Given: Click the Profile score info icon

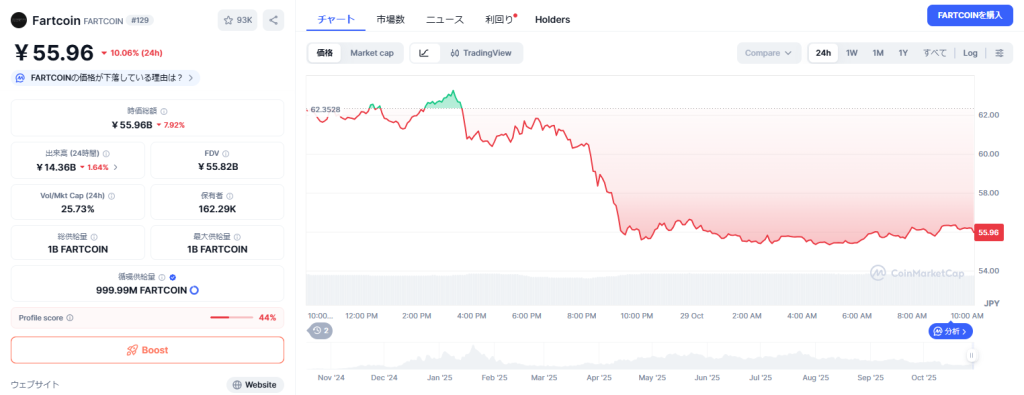Looking at the screenshot, I should coord(70,318).
